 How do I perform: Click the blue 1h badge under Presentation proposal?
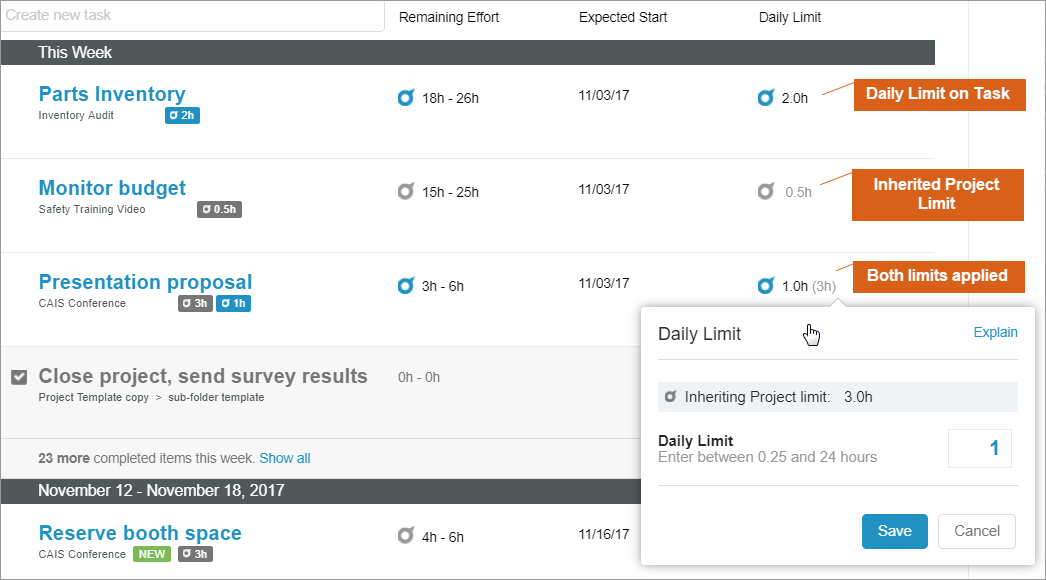point(233,304)
